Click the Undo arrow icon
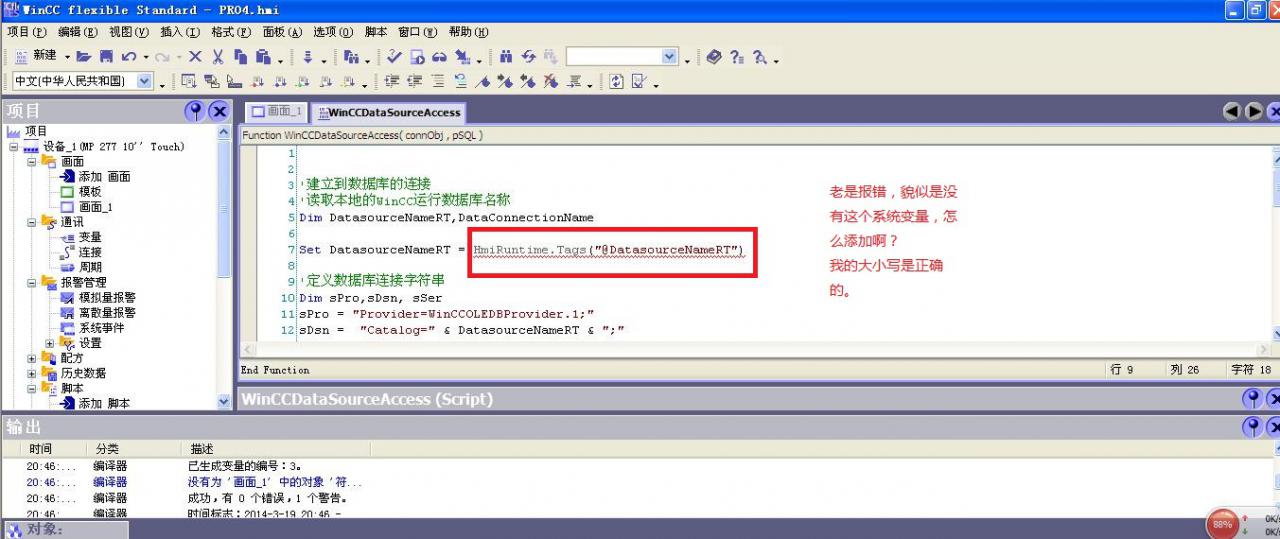This screenshot has width=1280, height=539. point(129,57)
